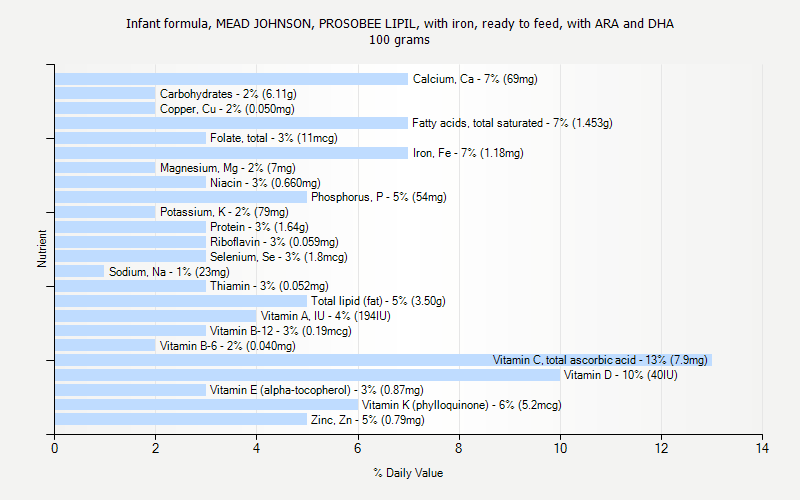This screenshot has width=800, height=500.
Task: Click the Nutrient y-axis title
Action: pyautogui.click(x=43, y=249)
